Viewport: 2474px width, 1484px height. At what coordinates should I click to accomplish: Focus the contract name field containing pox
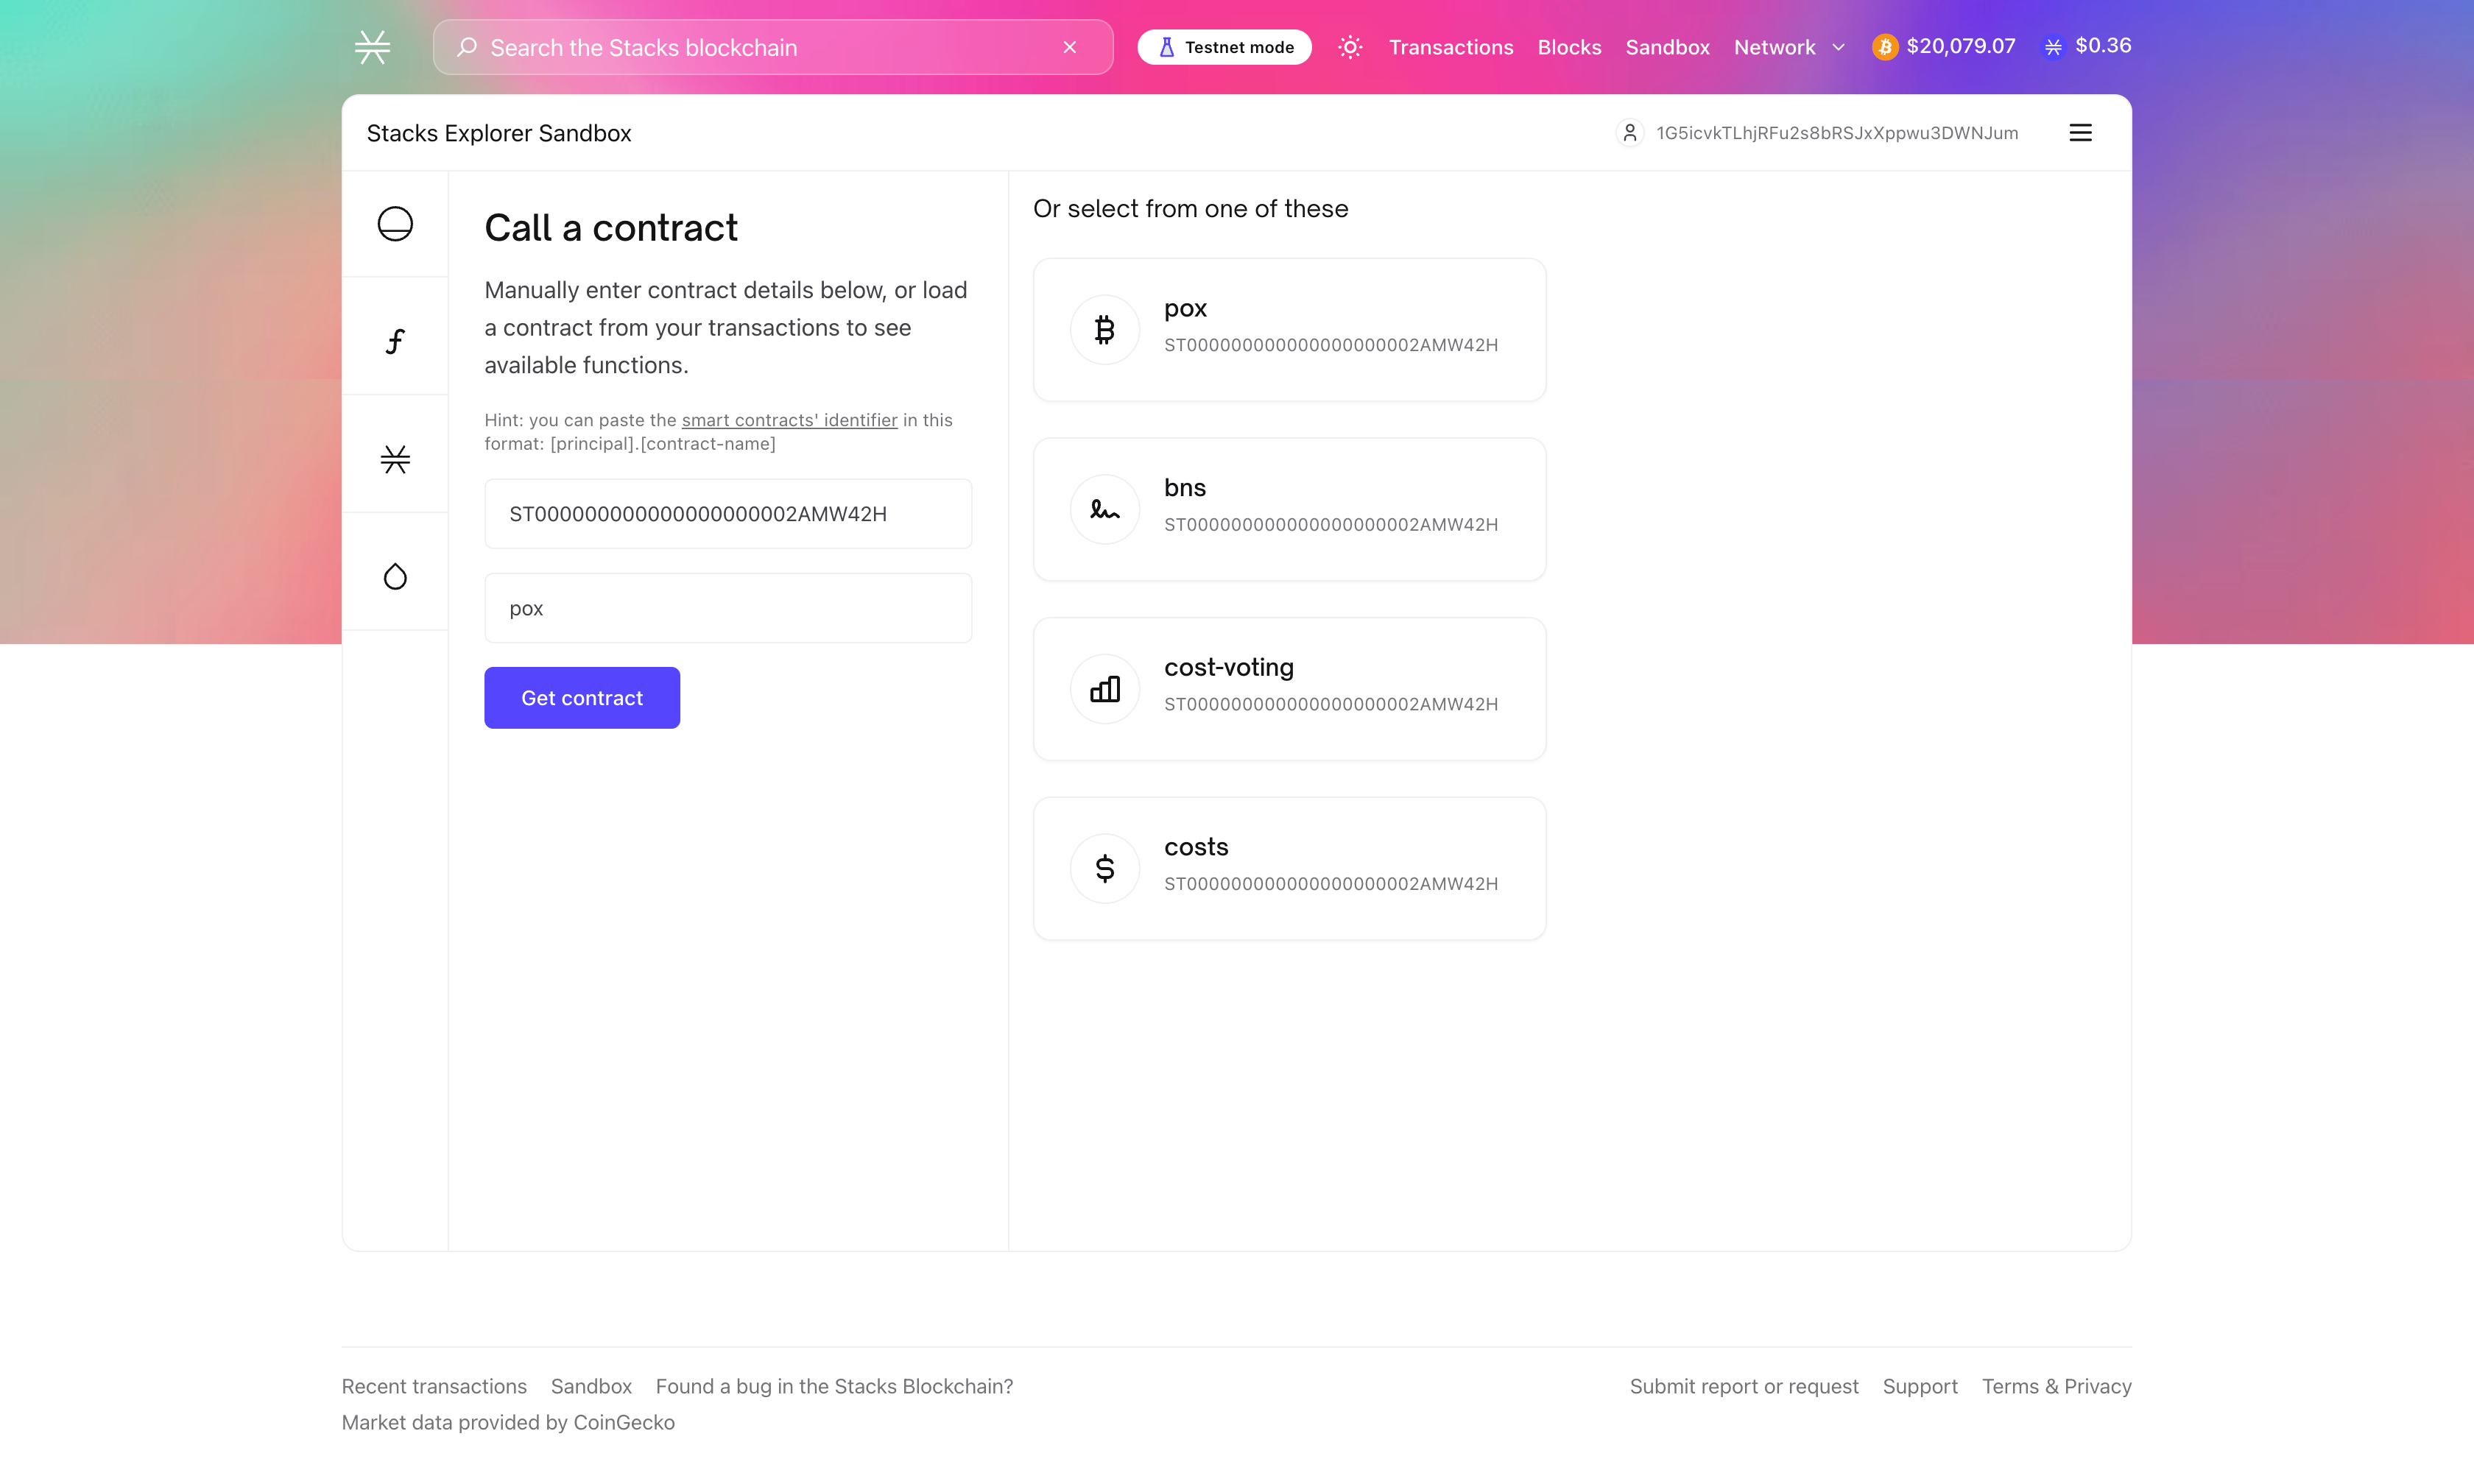click(x=728, y=608)
